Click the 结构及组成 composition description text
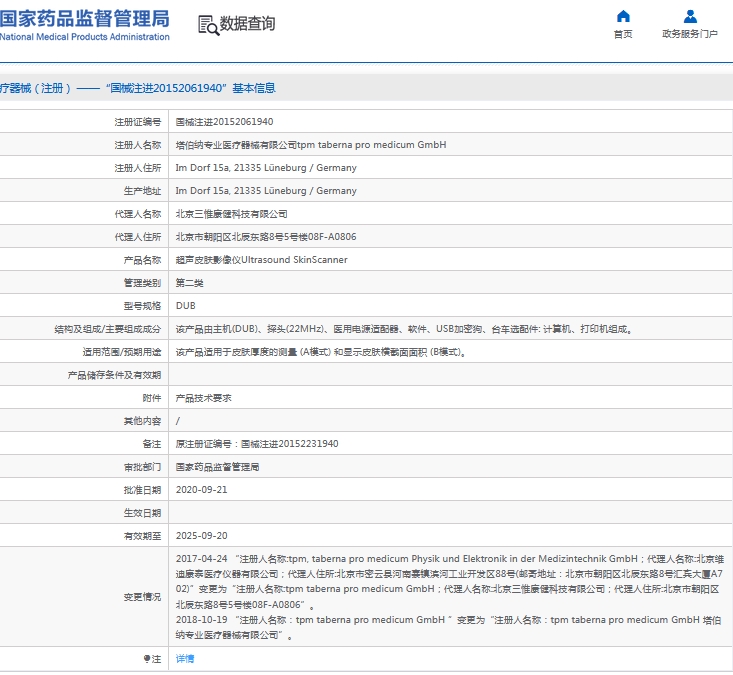This screenshot has height=675, width=733. tap(404, 329)
